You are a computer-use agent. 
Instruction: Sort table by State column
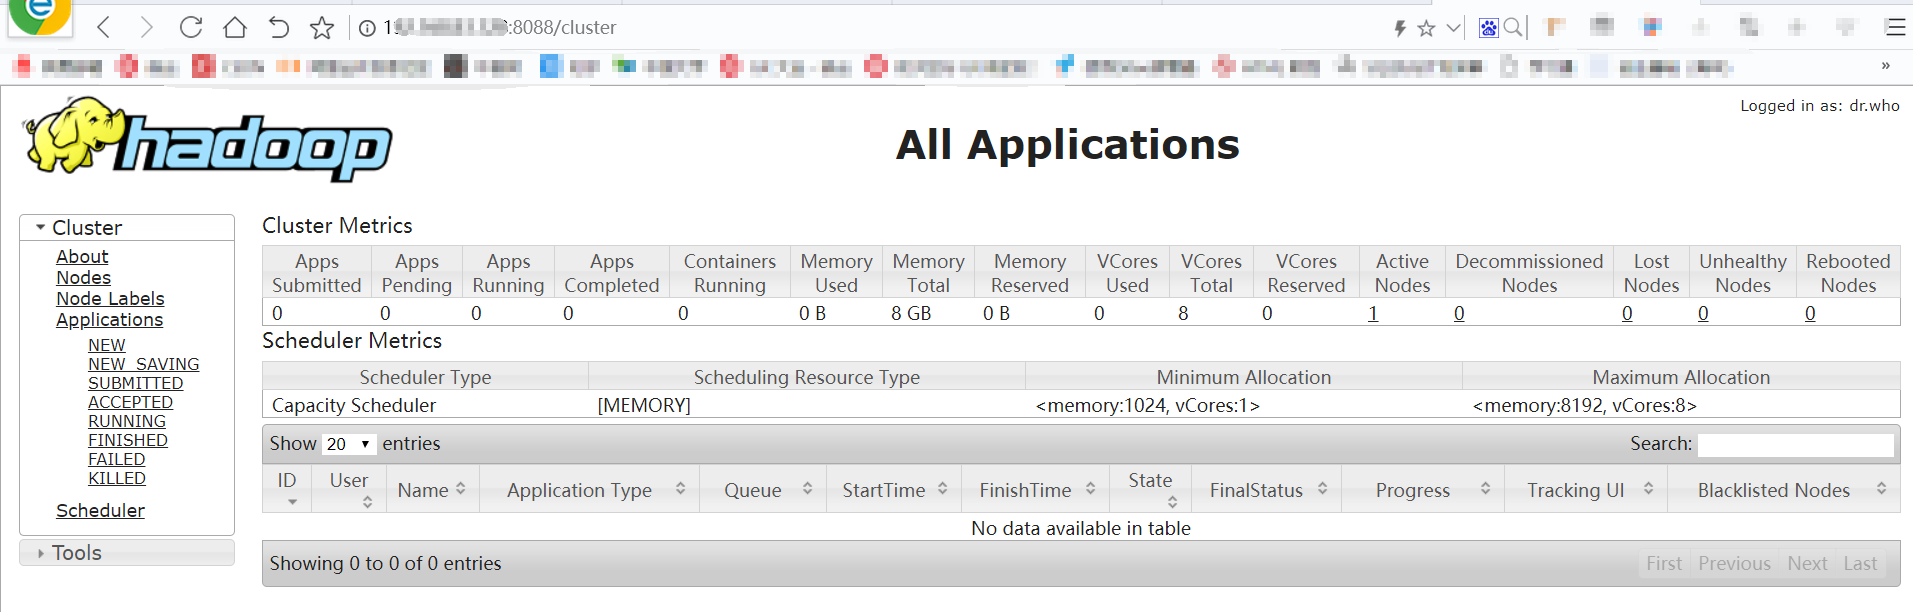click(1151, 489)
